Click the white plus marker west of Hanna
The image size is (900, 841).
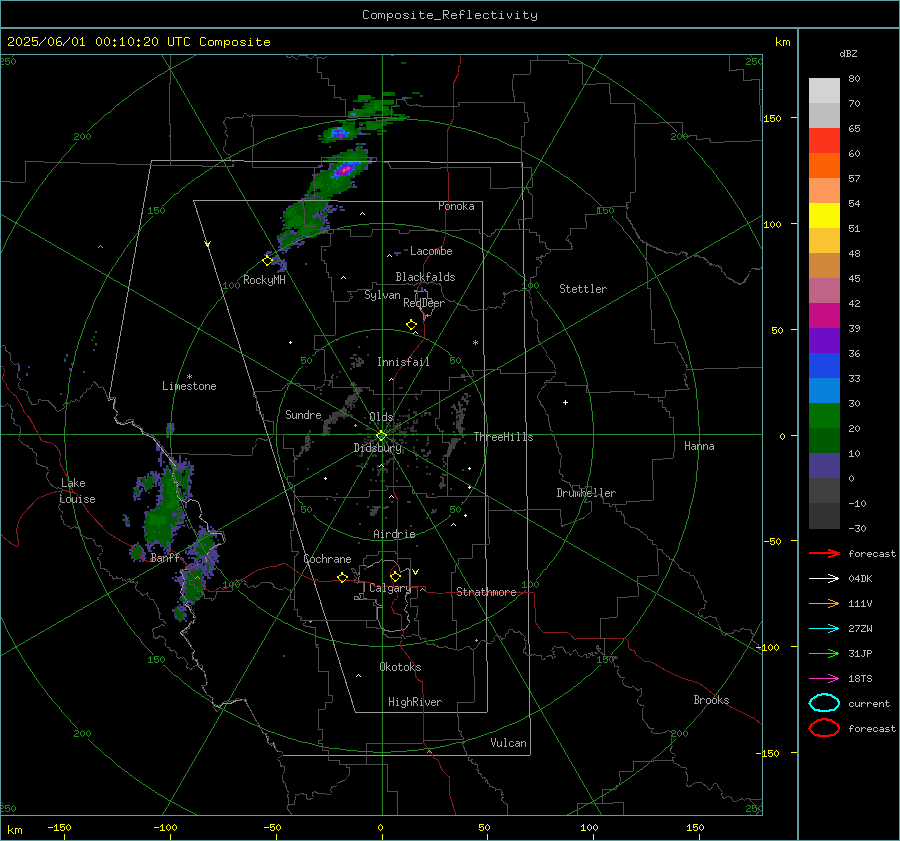pos(565,402)
